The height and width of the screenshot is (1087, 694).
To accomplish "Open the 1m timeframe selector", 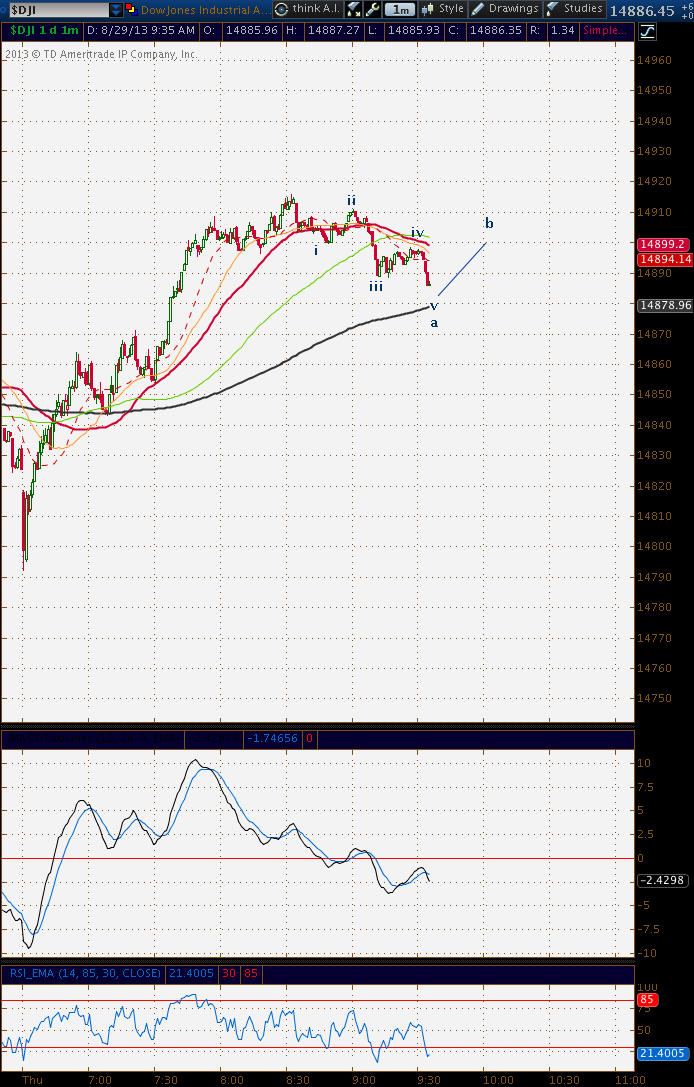I will tap(400, 10).
